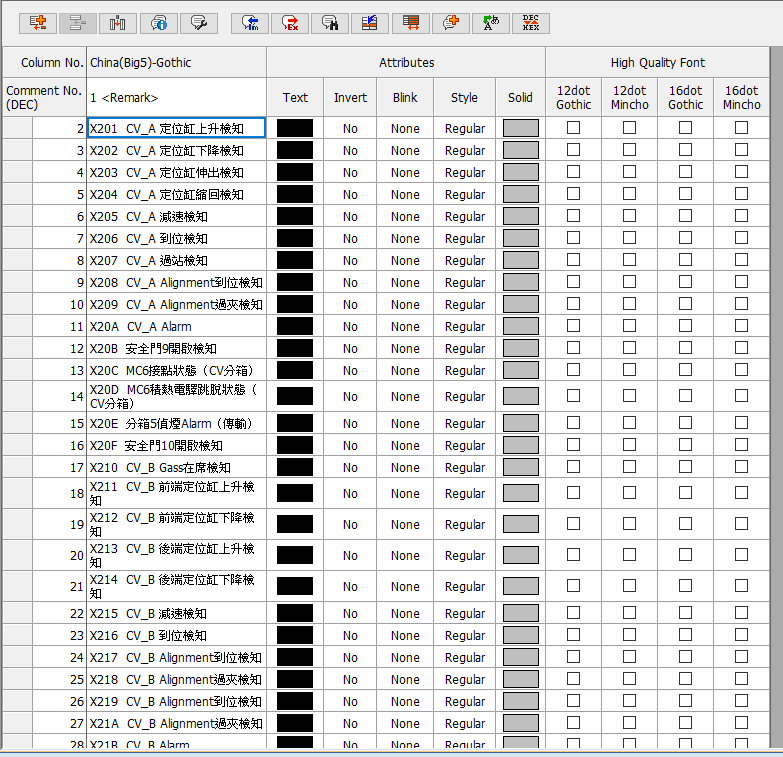Click the new comment bubble with plus icon
Screen dimensions: 783x757
[x=450, y=22]
